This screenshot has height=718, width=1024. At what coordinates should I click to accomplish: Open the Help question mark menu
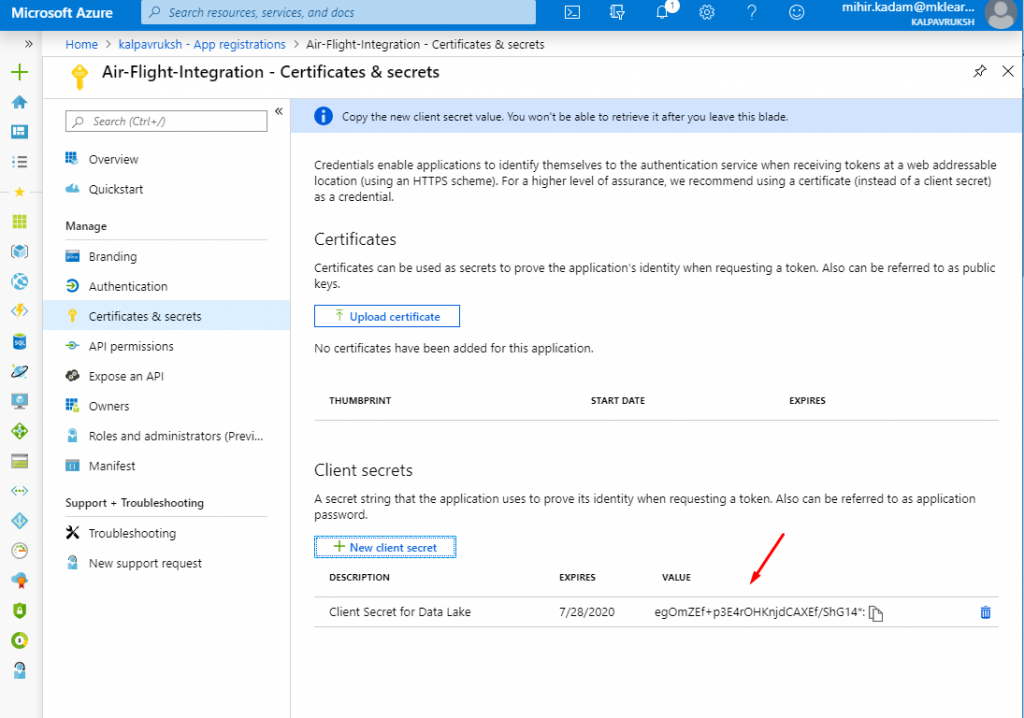[x=752, y=12]
